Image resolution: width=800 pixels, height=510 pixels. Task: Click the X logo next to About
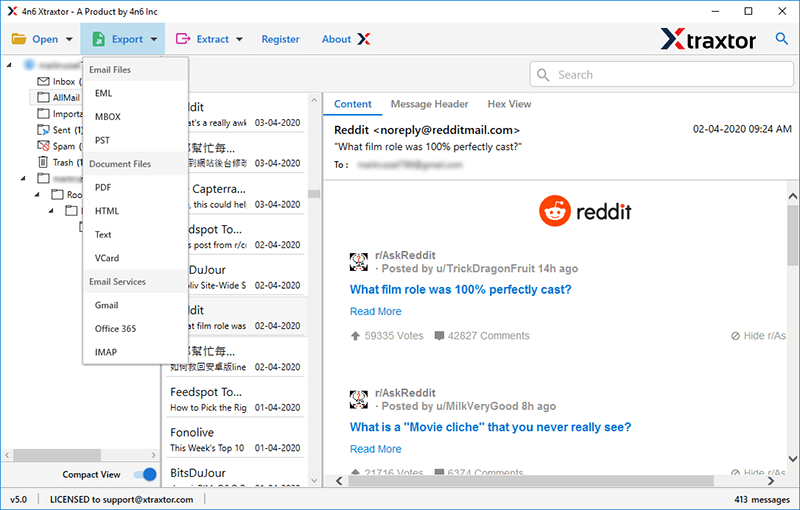coord(364,39)
